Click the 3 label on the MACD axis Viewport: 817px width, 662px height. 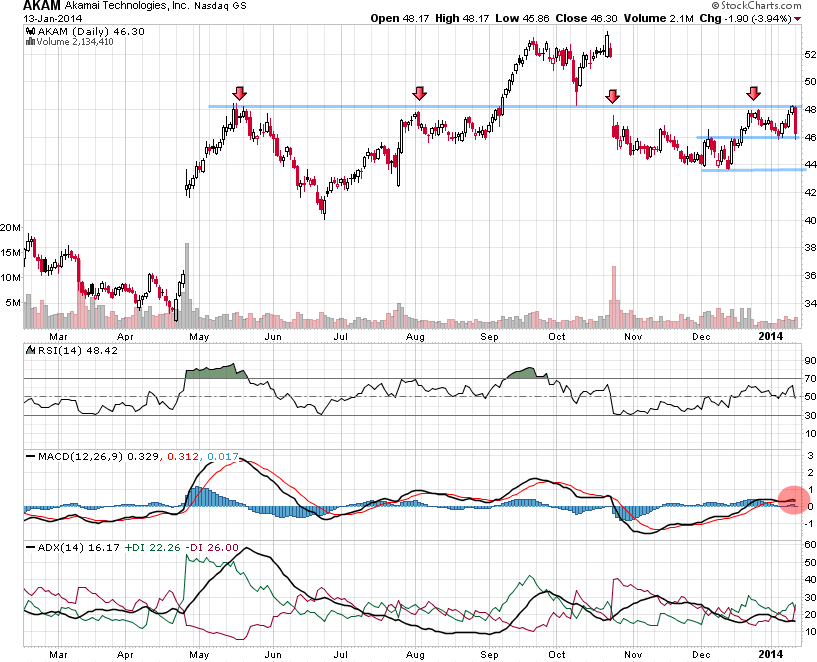coord(810,456)
